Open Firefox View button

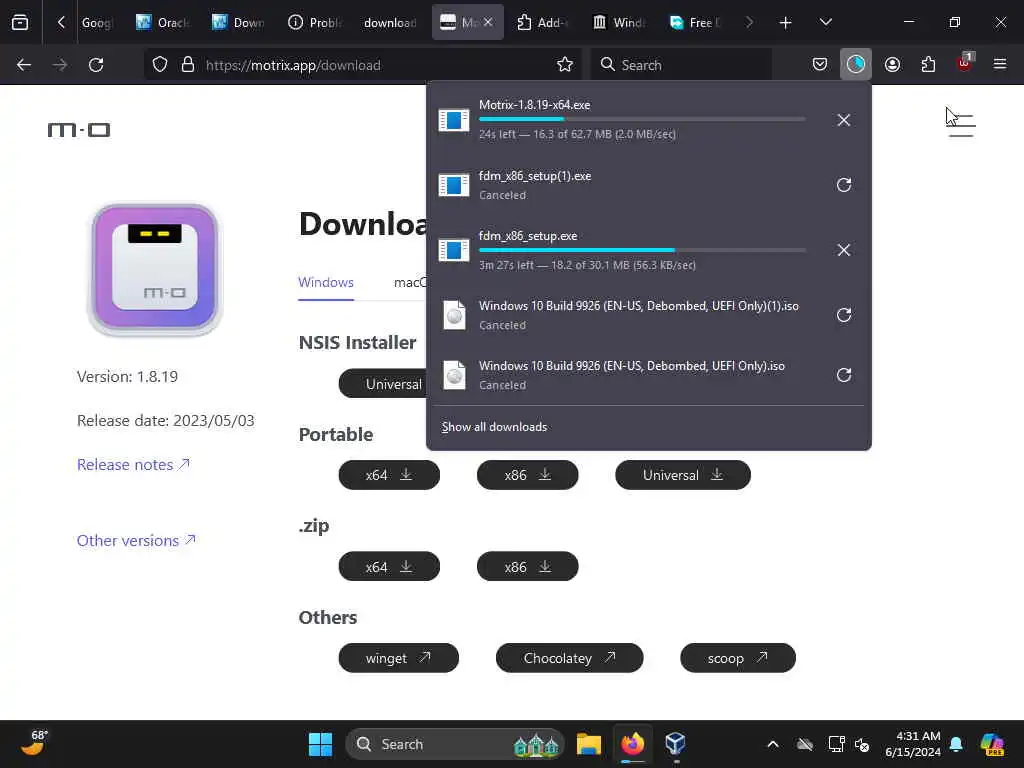coord(20,22)
